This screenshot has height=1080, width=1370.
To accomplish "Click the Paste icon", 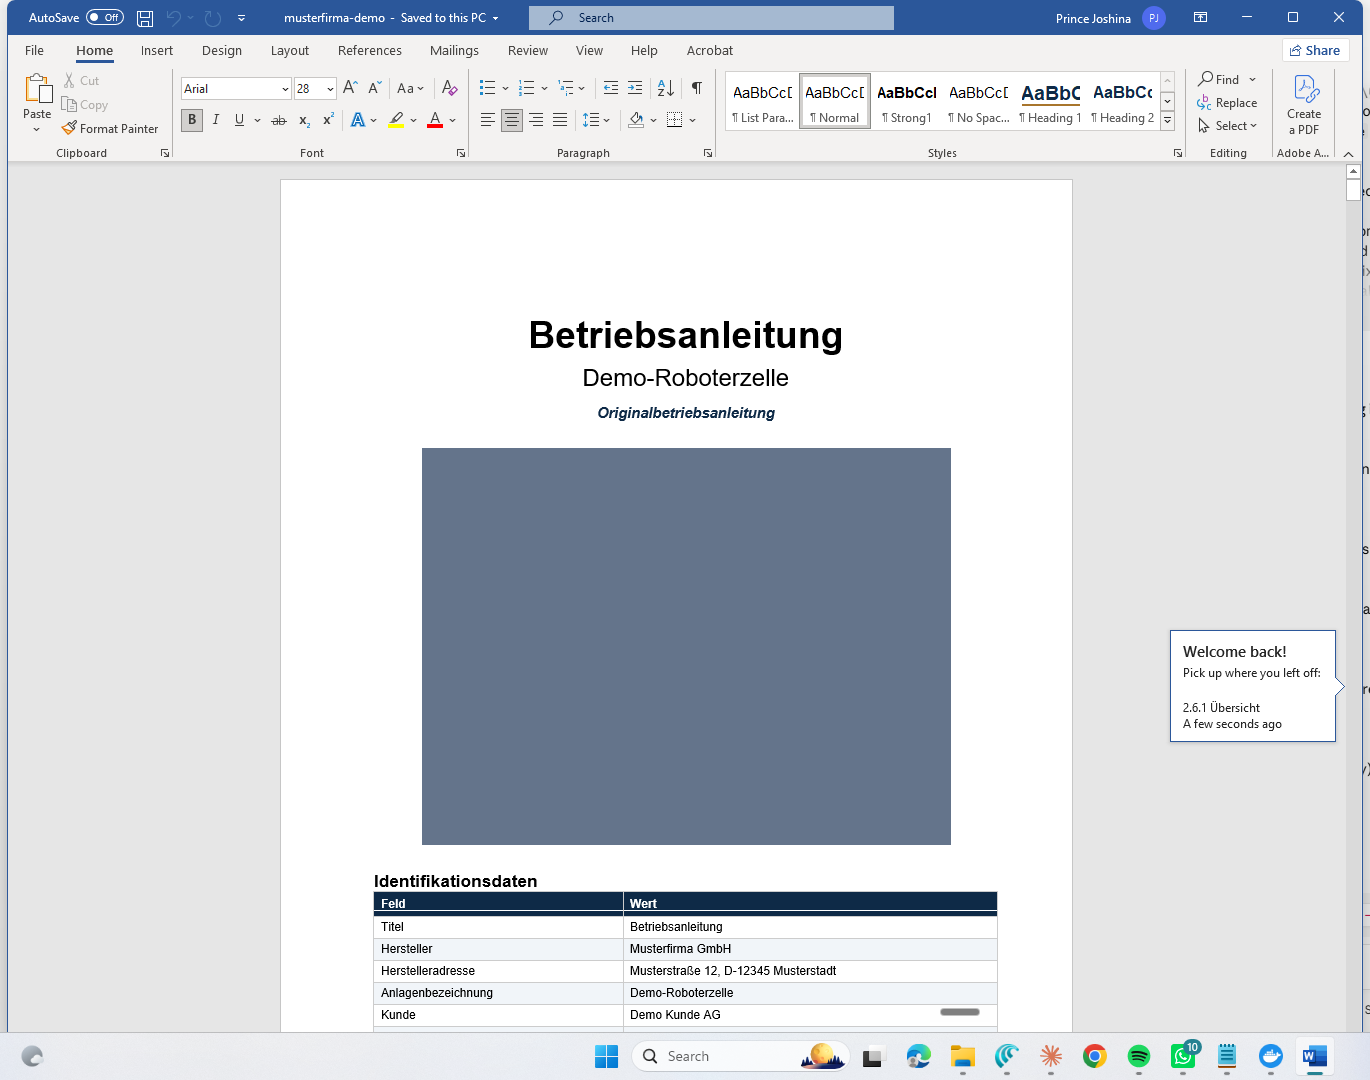I will [x=37, y=89].
